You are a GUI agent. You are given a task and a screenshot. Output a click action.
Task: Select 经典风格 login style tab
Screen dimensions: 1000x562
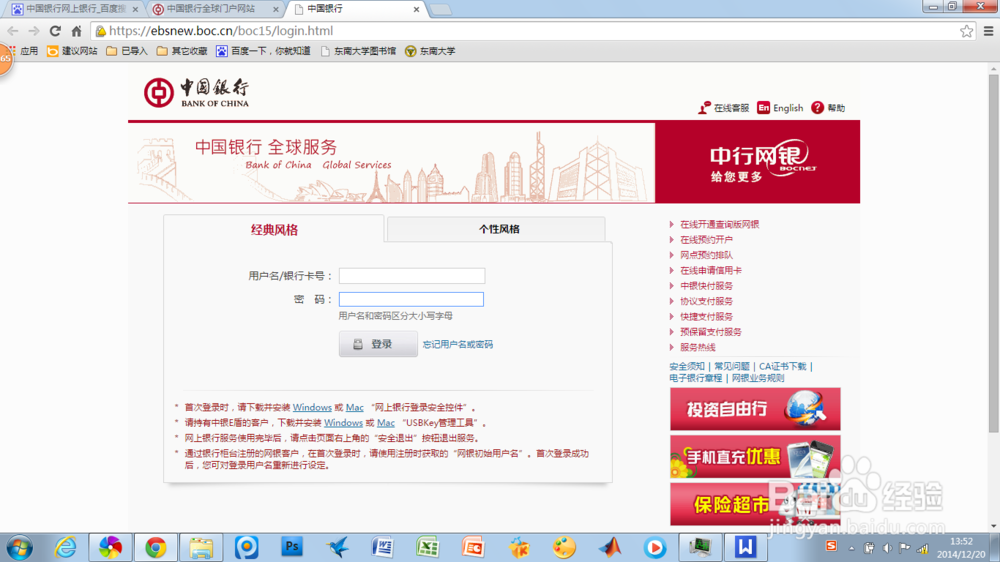[274, 229]
